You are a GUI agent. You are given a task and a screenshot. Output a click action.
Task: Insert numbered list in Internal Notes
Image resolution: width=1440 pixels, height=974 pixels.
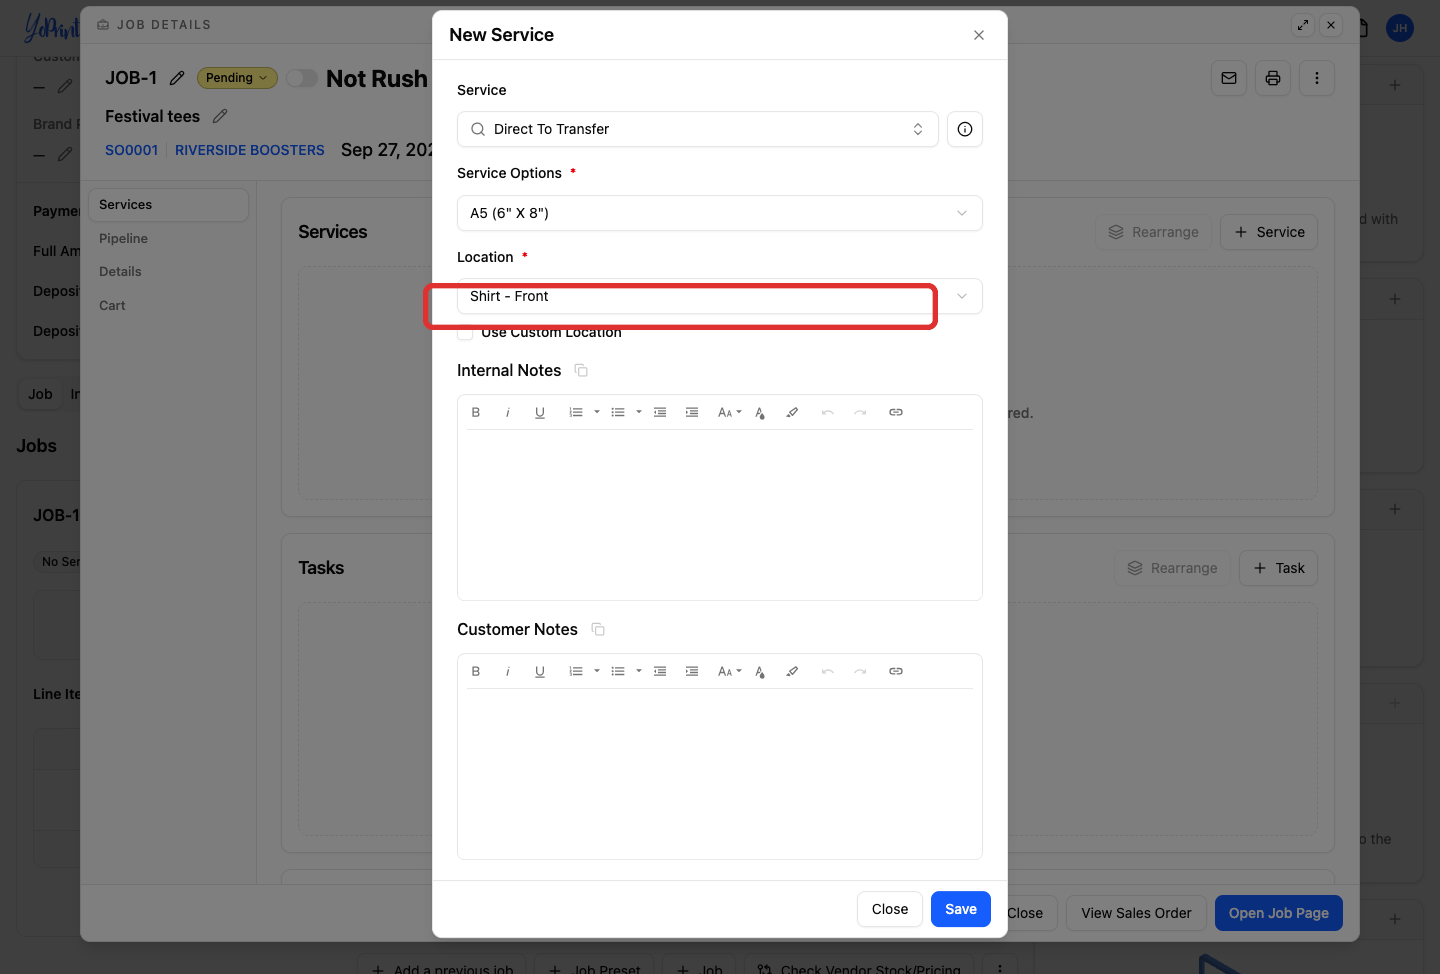click(576, 412)
